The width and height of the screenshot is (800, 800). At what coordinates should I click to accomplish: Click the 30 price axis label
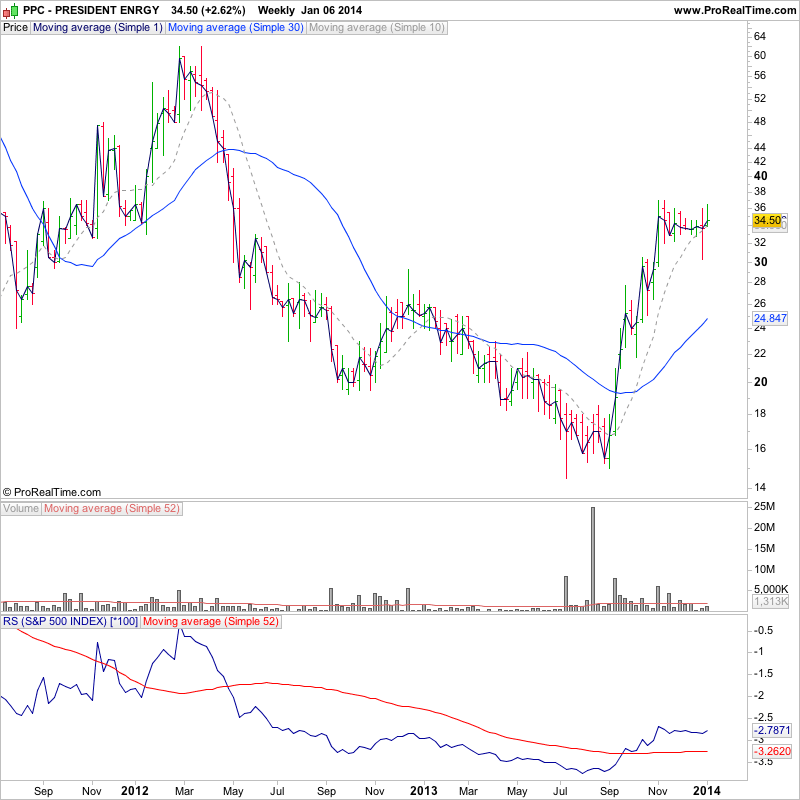pyautogui.click(x=760, y=262)
